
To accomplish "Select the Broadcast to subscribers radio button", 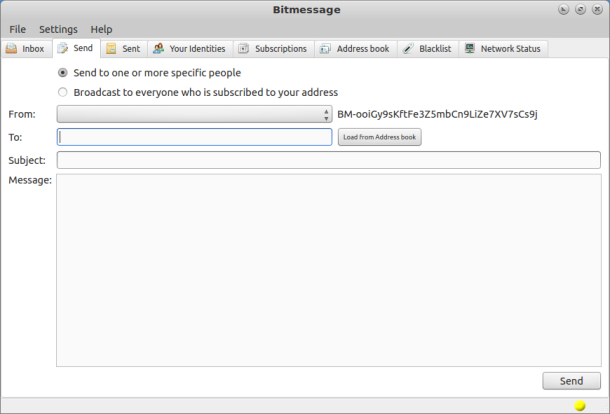I will (63, 92).
